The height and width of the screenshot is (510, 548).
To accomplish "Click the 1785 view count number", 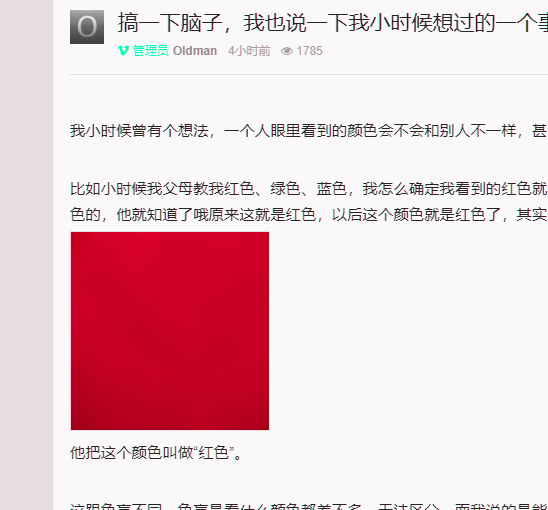I will (x=309, y=51).
